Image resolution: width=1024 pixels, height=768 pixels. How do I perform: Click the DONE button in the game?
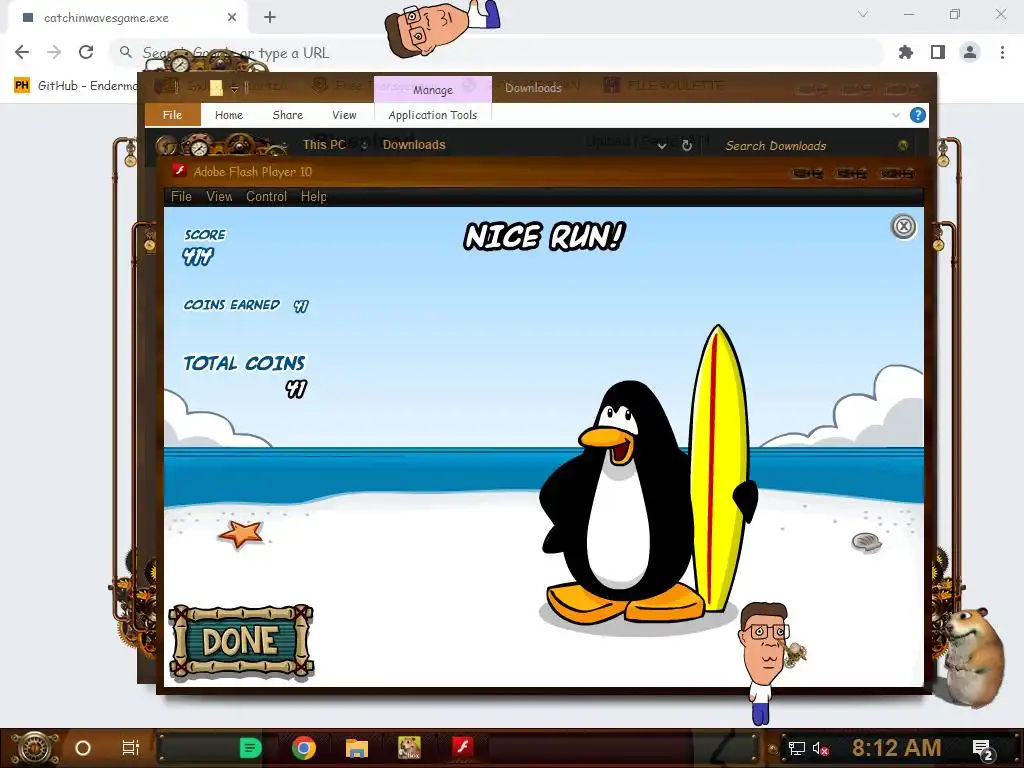coord(241,641)
